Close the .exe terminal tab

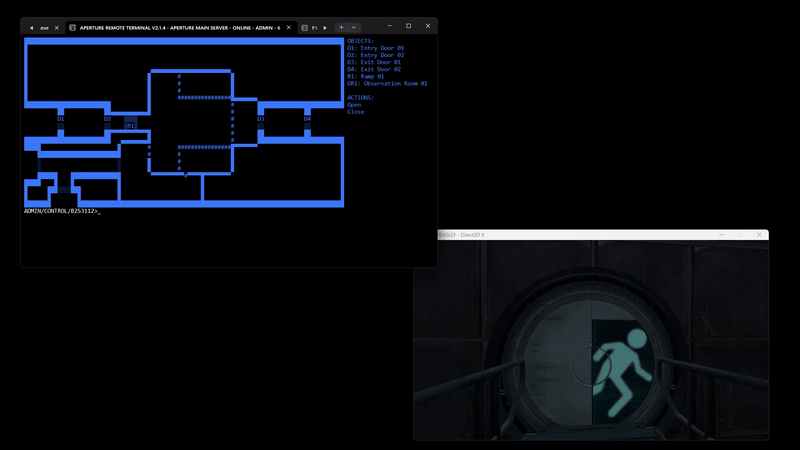click(57, 28)
